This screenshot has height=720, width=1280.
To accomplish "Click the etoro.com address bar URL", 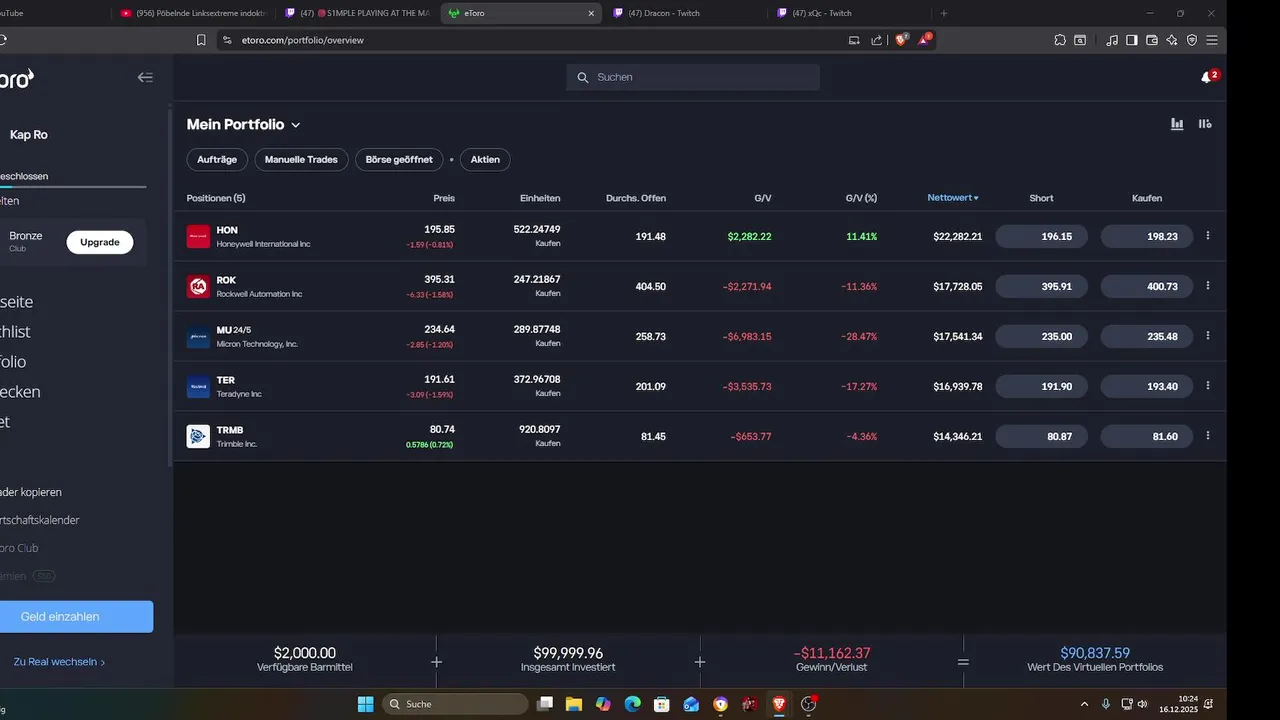I will tap(302, 40).
